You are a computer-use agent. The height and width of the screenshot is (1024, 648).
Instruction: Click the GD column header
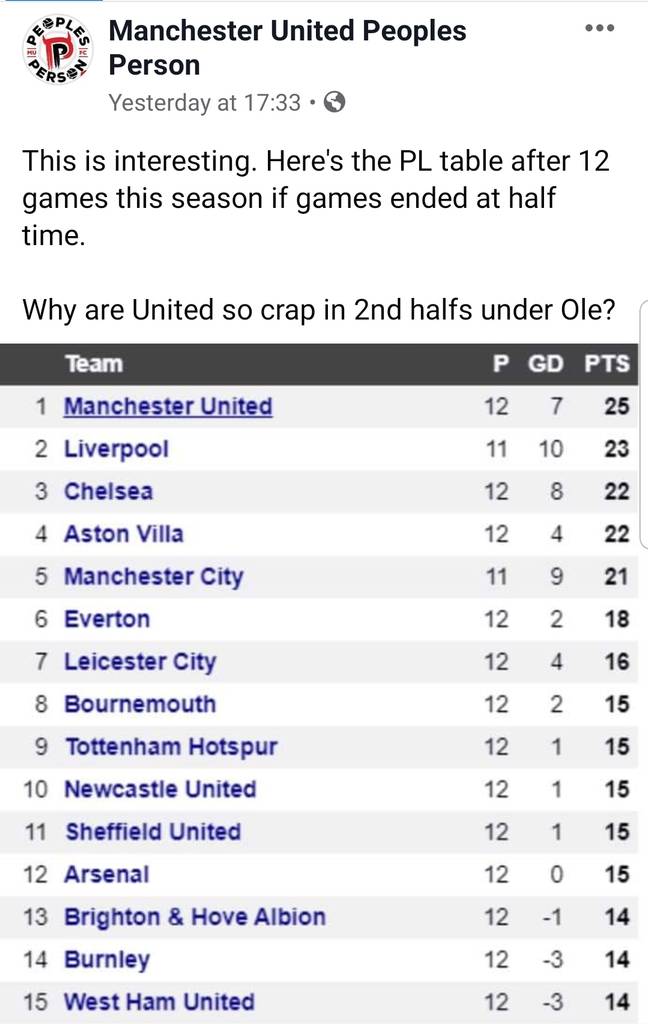(x=546, y=364)
